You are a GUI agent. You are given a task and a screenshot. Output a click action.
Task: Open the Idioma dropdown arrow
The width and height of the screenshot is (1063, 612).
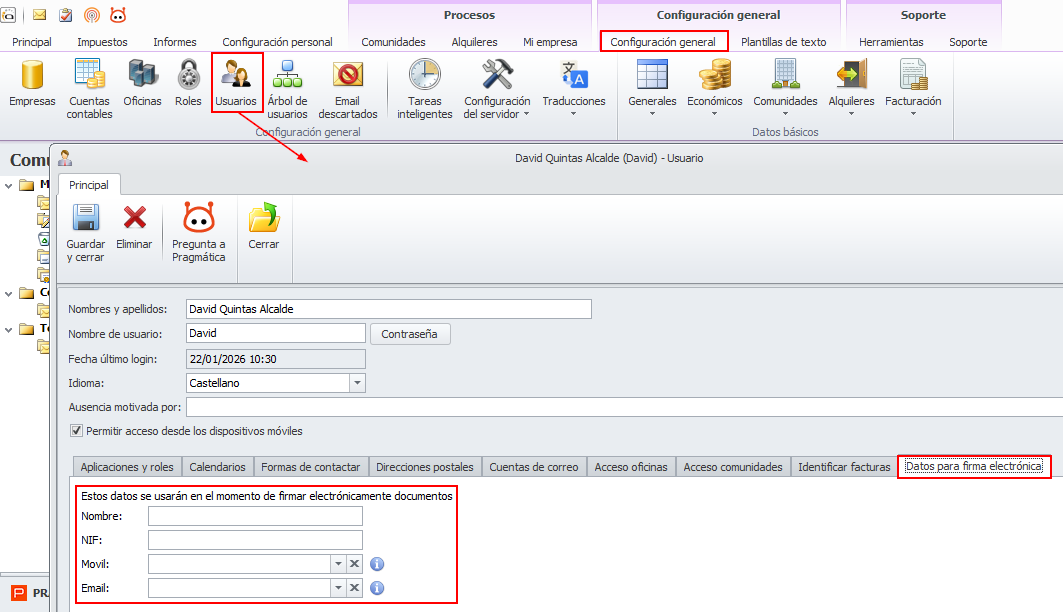[x=357, y=383]
